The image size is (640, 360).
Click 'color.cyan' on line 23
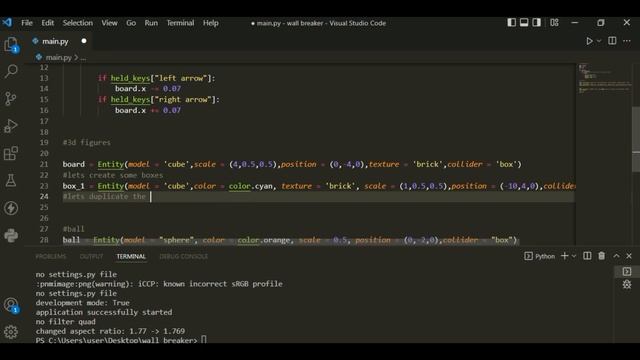click(x=251, y=186)
